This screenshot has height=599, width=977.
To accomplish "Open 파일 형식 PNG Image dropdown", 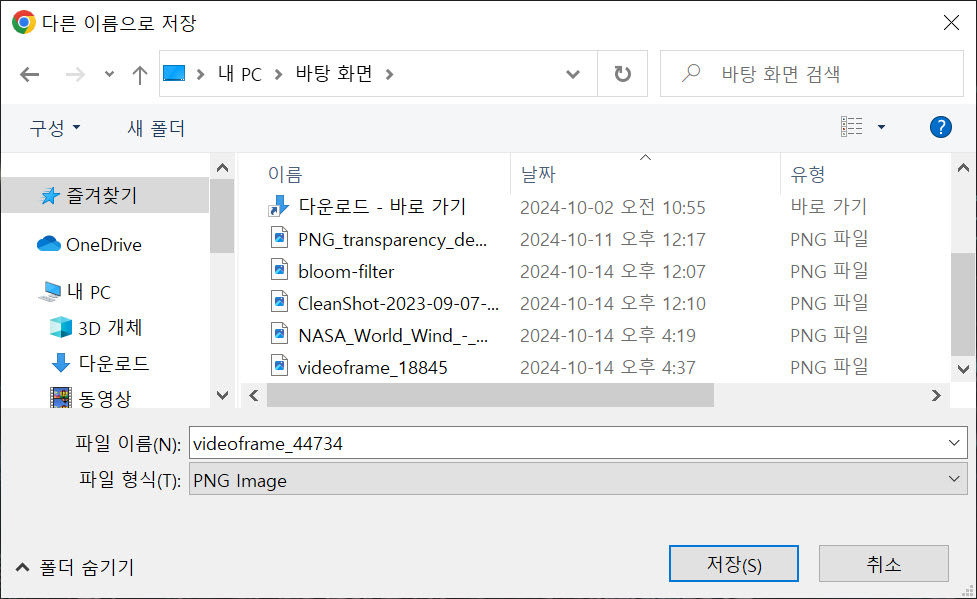I will (578, 479).
